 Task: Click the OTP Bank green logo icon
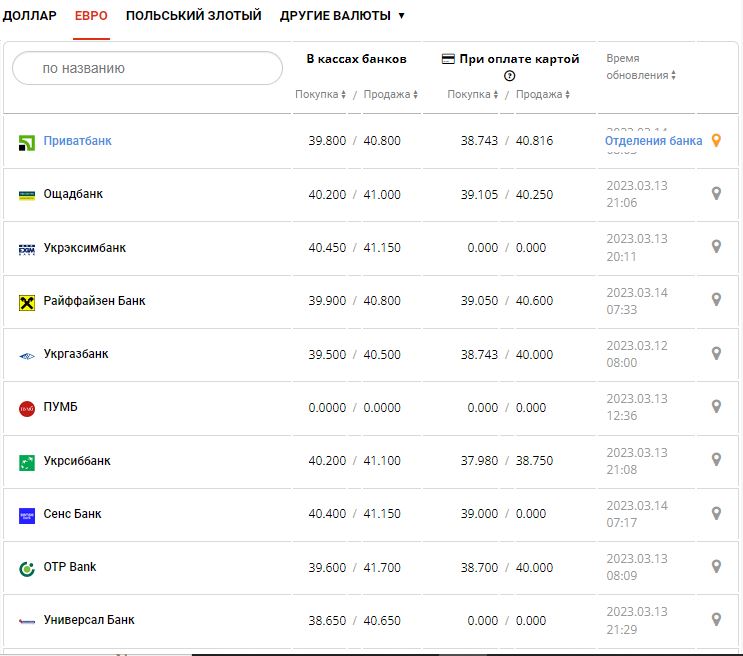[x=27, y=568]
